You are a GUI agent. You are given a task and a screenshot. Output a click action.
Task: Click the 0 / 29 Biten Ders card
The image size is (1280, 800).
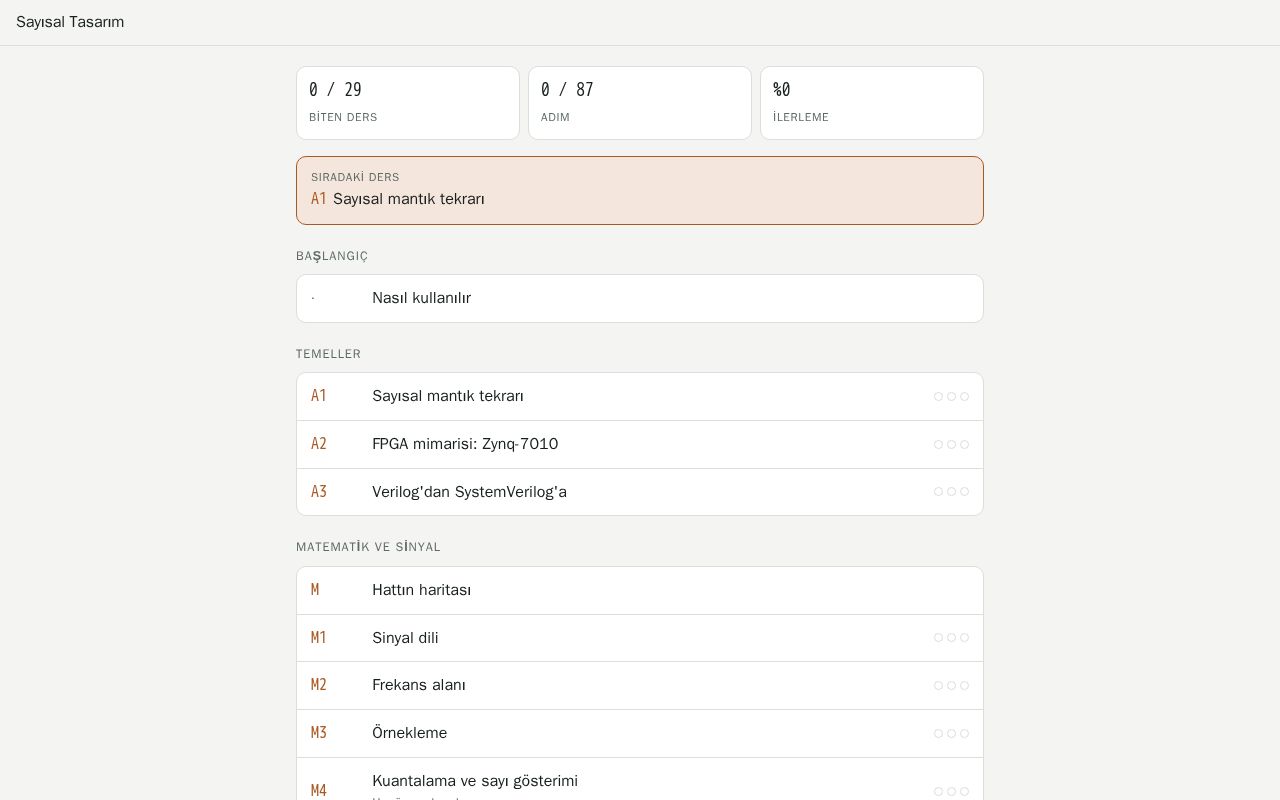coord(408,103)
